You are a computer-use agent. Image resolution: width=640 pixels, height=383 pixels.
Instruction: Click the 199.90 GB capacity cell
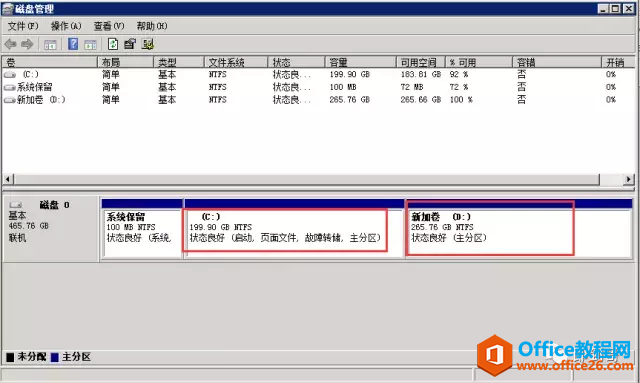(x=349, y=75)
